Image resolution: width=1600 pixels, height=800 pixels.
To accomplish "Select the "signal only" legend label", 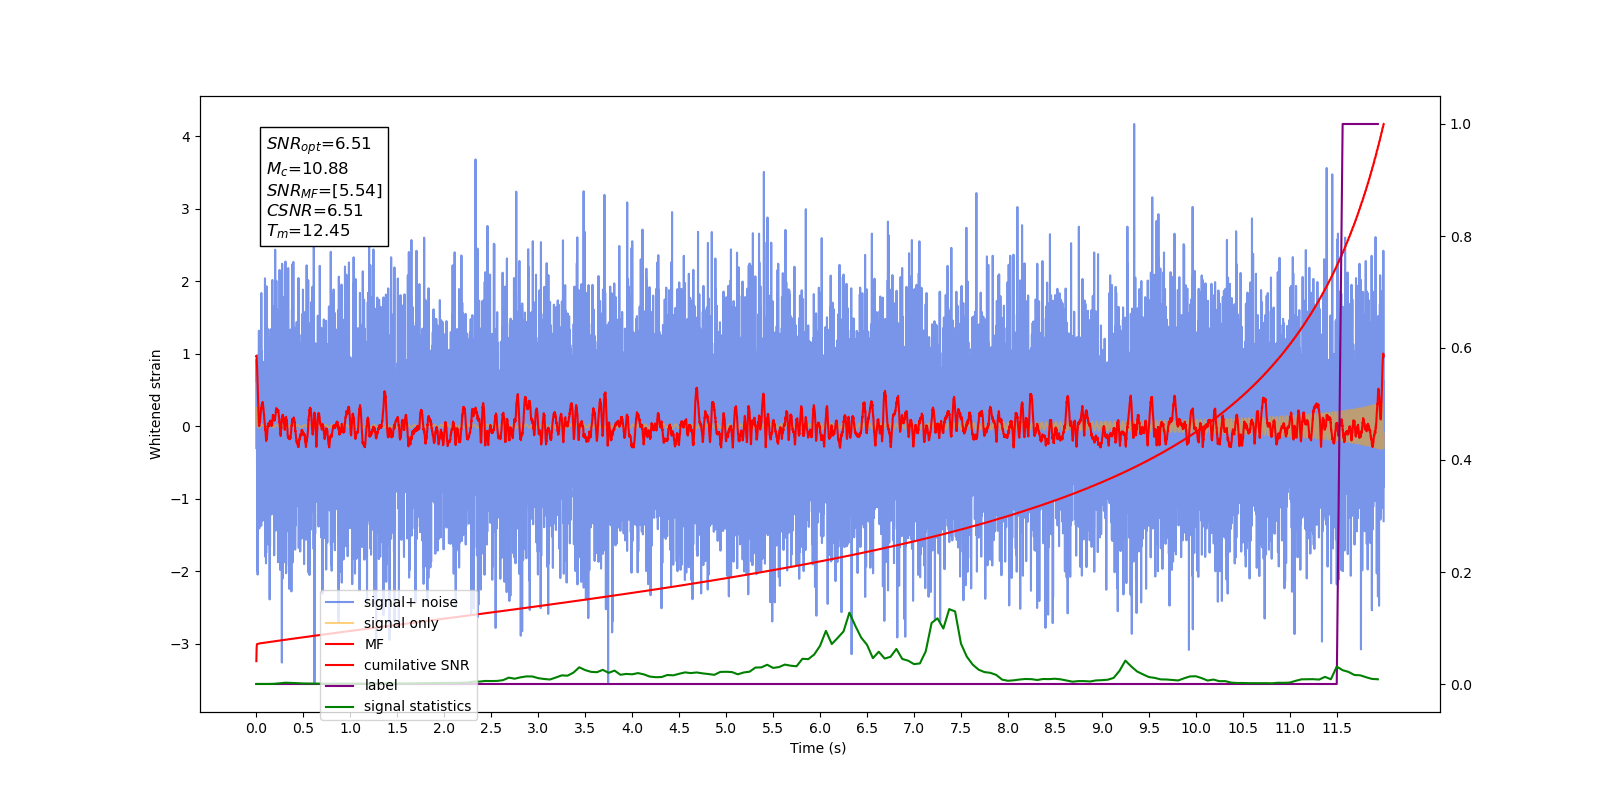I will point(401,623).
